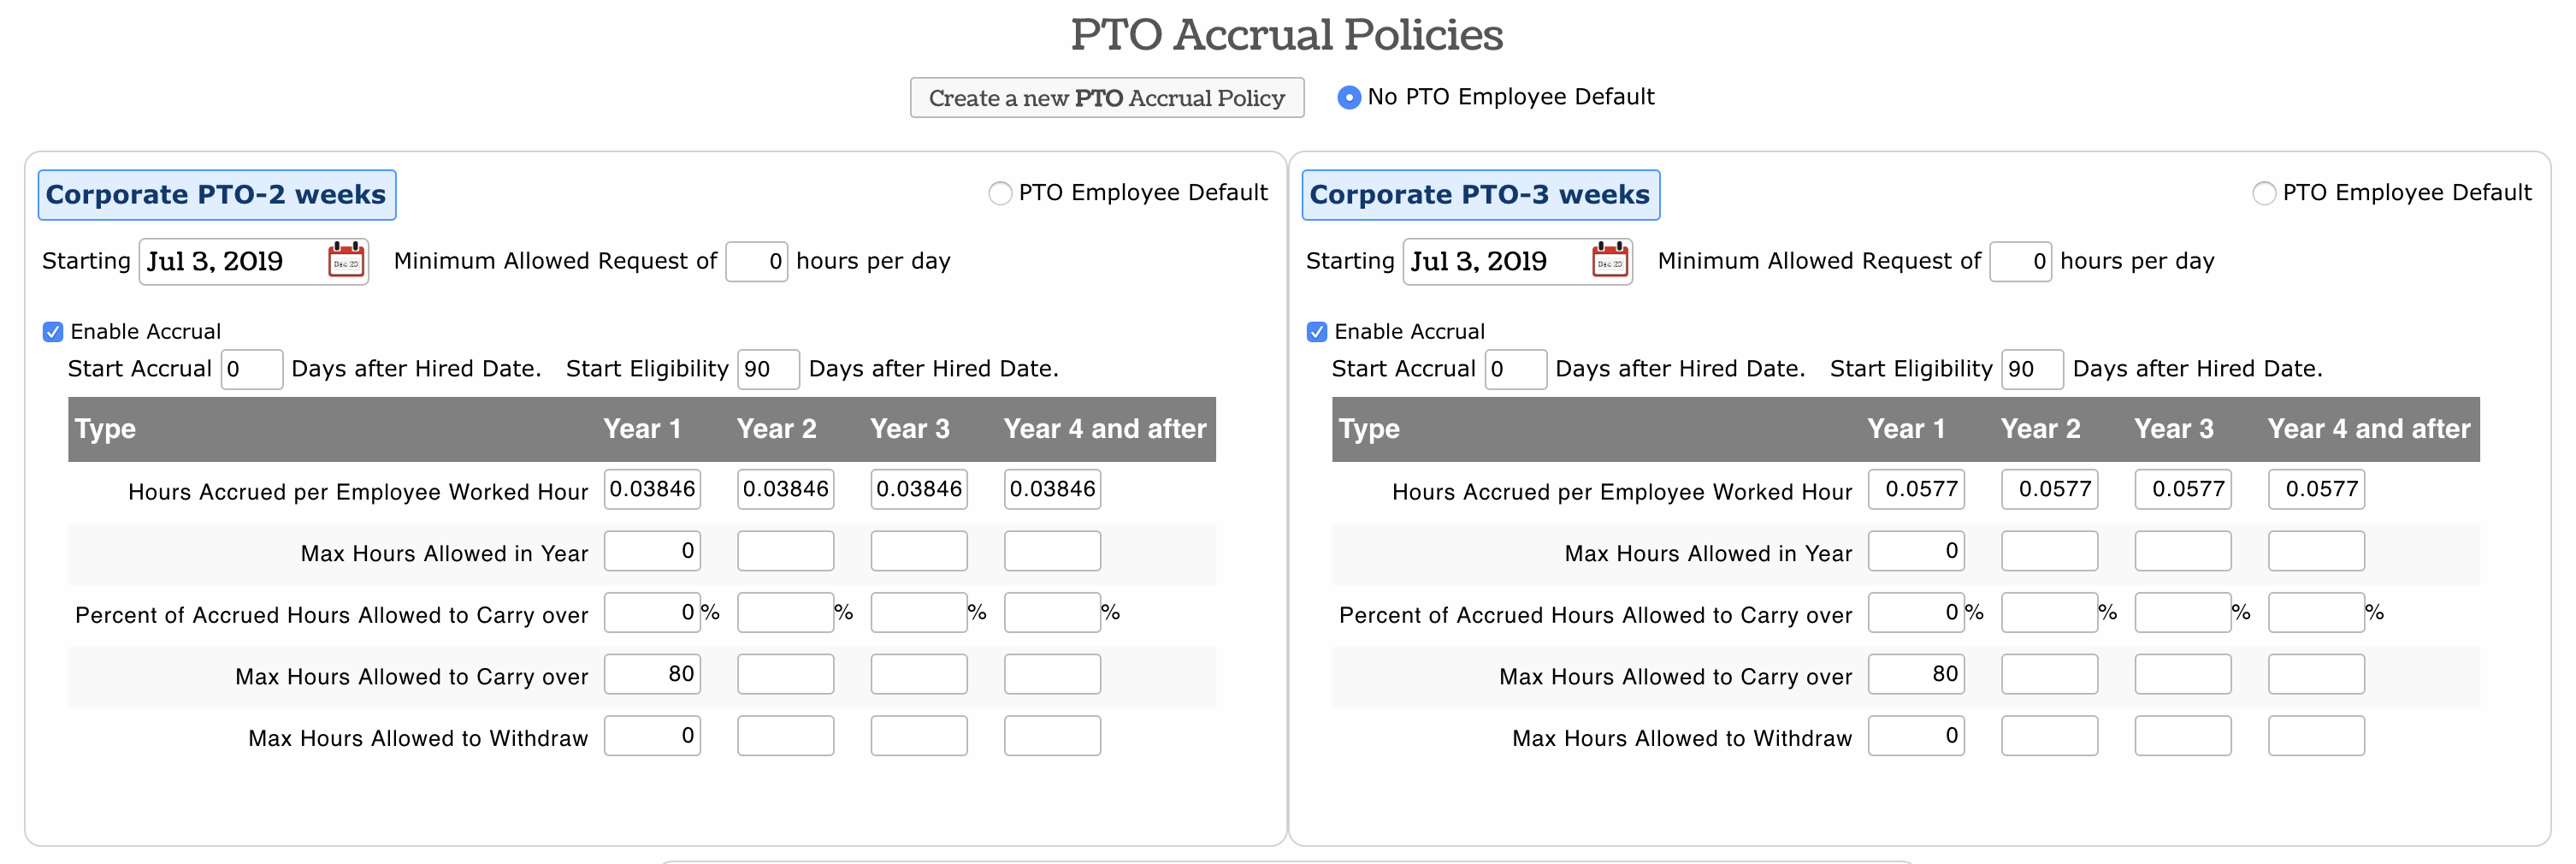2576x864 pixels.
Task: Click Year 2 carry over percent field in PTO-3 weeks
Action: pyautogui.click(x=2049, y=613)
